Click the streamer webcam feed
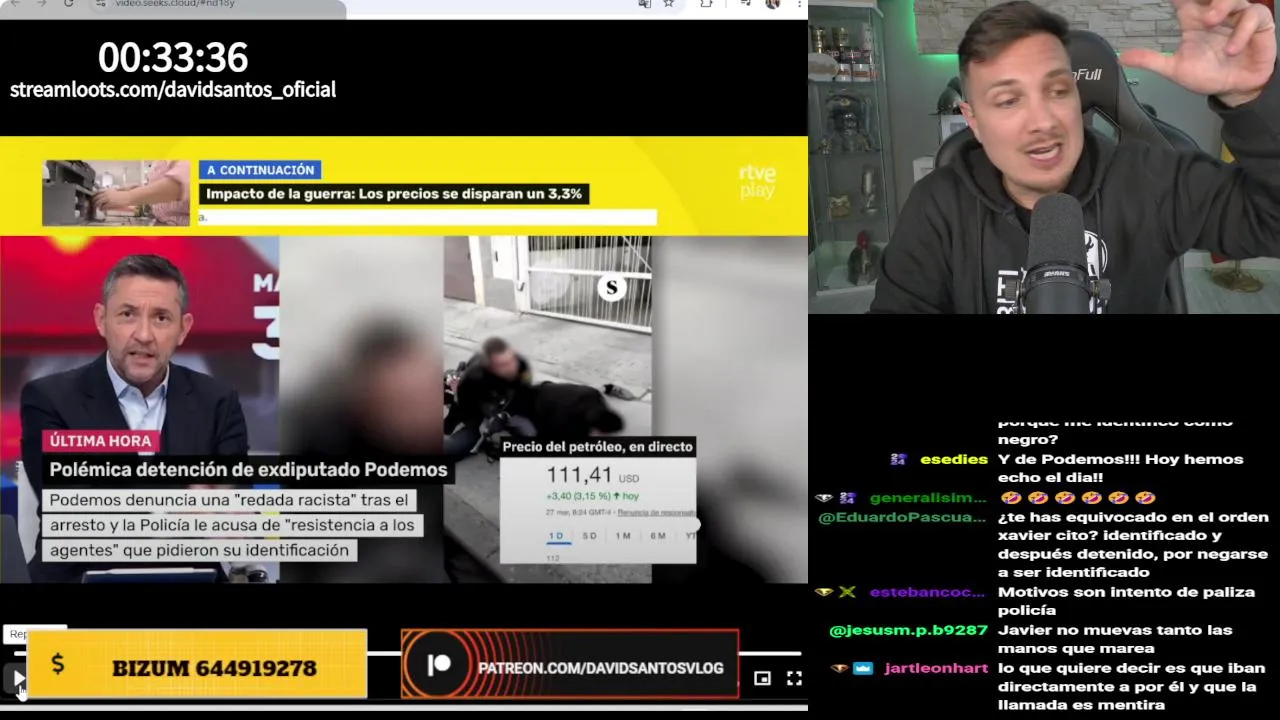This screenshot has width=1280, height=720. click(x=1044, y=157)
